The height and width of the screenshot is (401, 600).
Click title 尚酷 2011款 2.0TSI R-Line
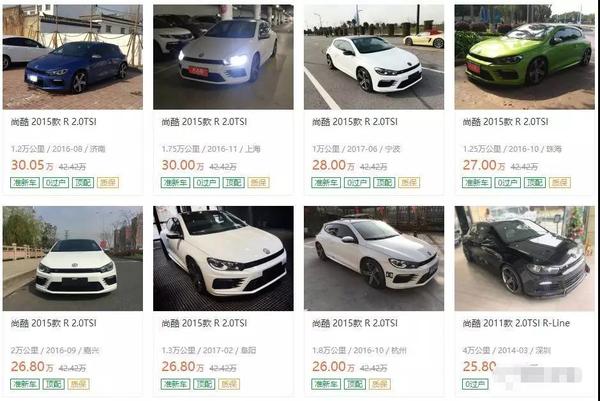[x=516, y=323]
